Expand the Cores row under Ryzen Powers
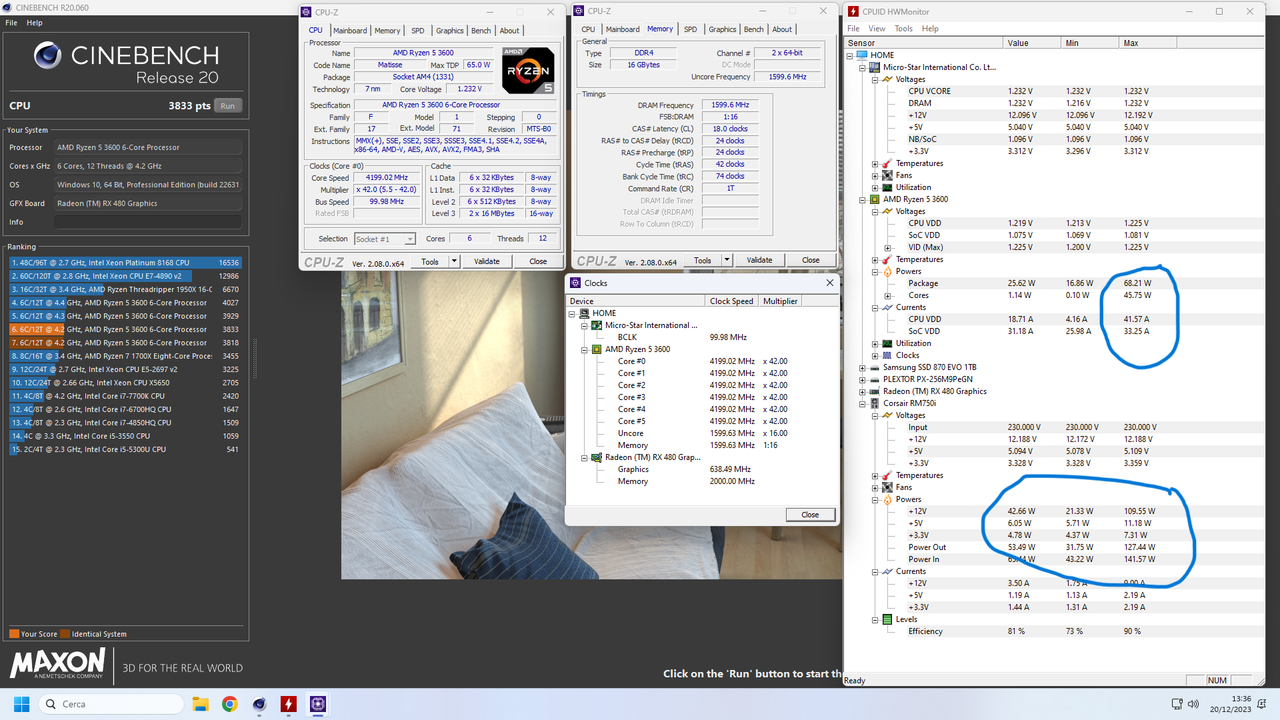 click(887, 295)
